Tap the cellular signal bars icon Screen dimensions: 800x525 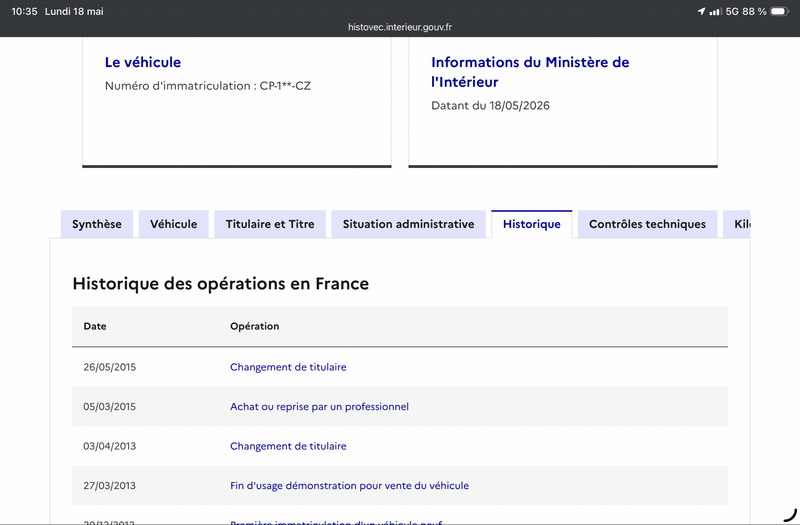click(715, 11)
